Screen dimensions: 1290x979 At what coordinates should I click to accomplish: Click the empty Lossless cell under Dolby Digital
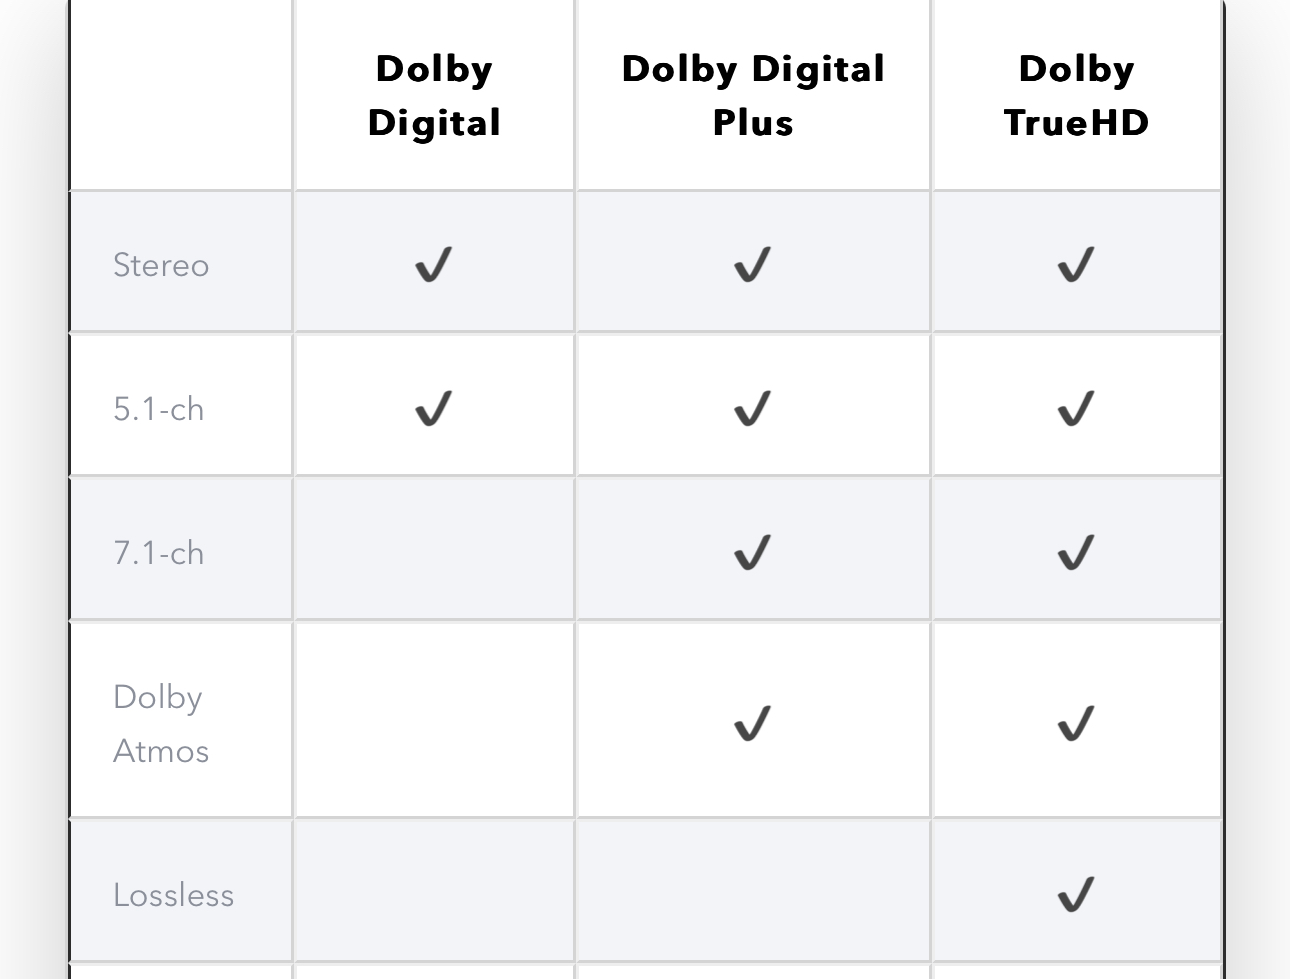click(434, 890)
